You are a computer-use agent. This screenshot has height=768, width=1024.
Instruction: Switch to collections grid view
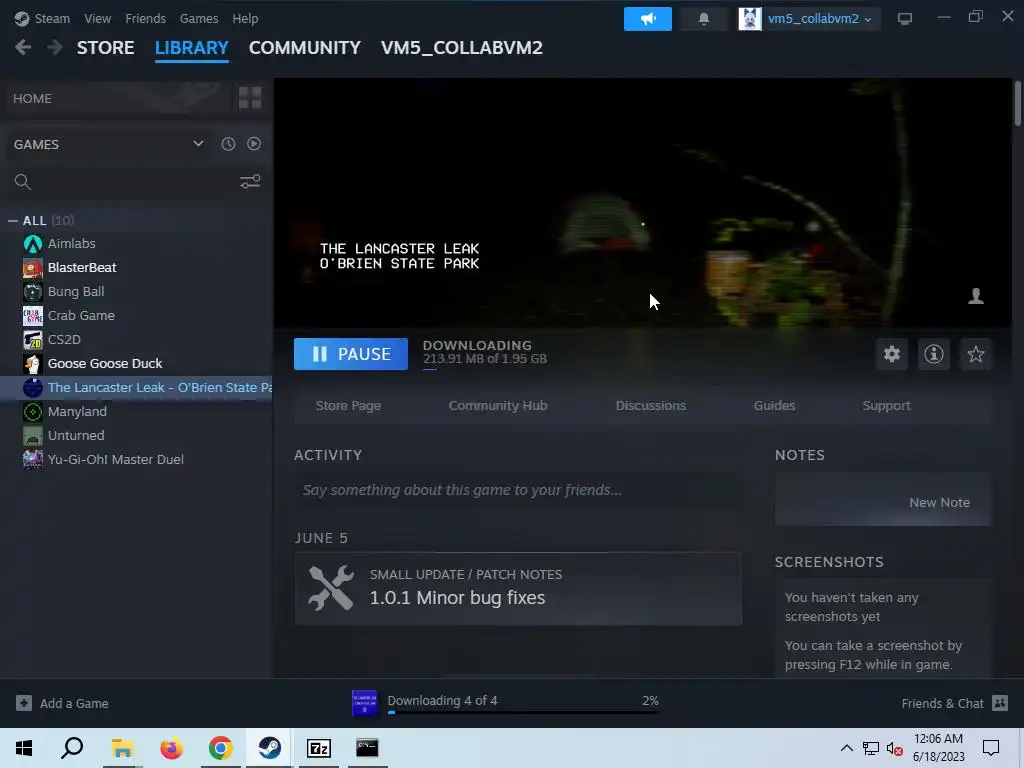click(x=249, y=98)
